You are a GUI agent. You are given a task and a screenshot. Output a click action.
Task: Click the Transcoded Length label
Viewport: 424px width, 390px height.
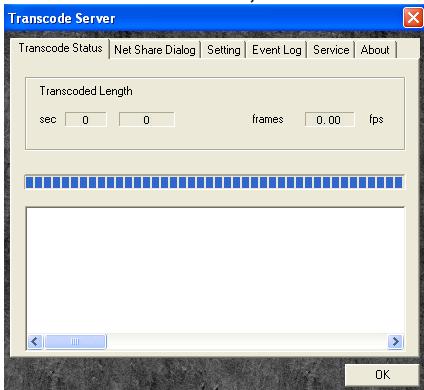(x=86, y=91)
